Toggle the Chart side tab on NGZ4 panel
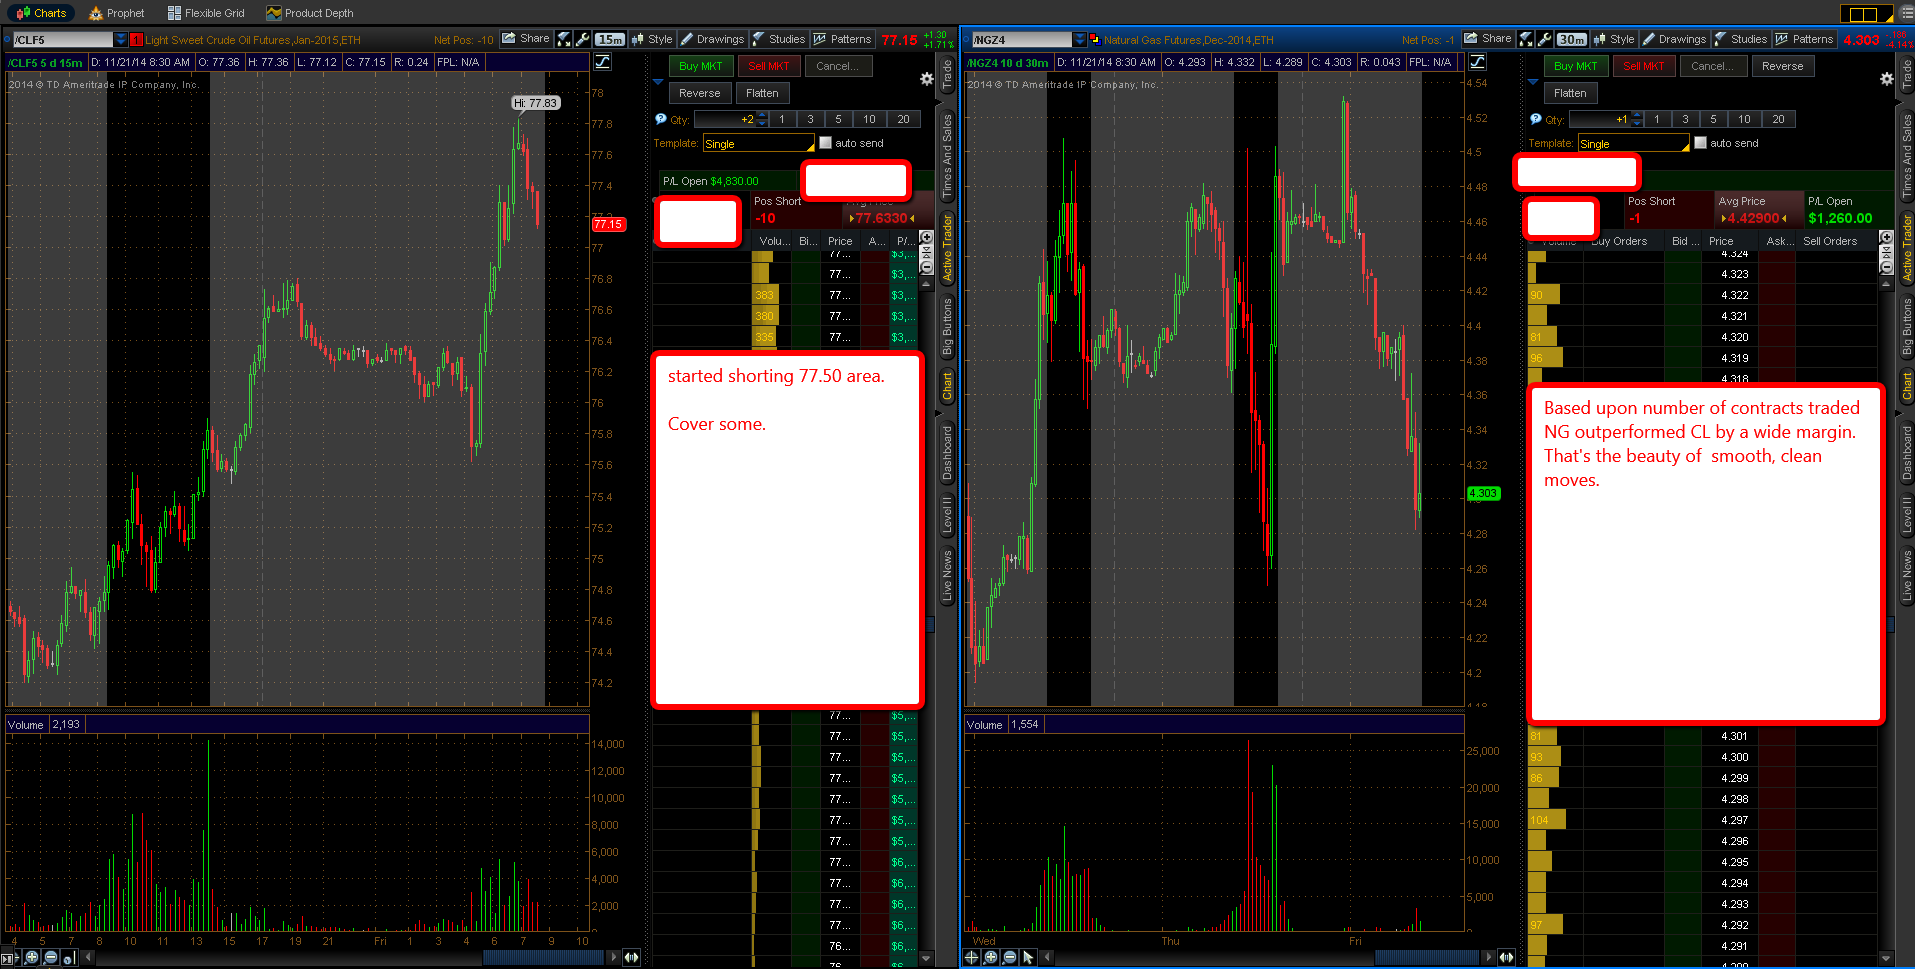 pyautogui.click(x=1907, y=385)
